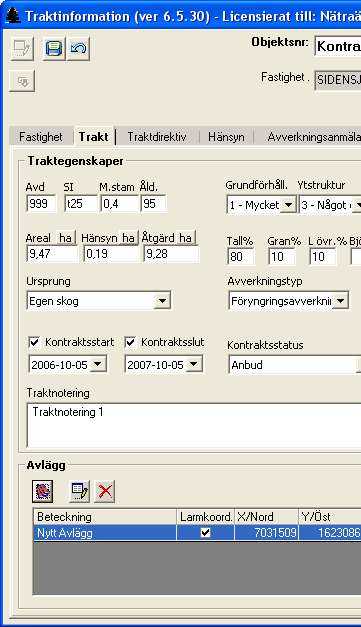
Task: Open the map icon in Avlägg section
Action: pyautogui.click(x=42, y=491)
